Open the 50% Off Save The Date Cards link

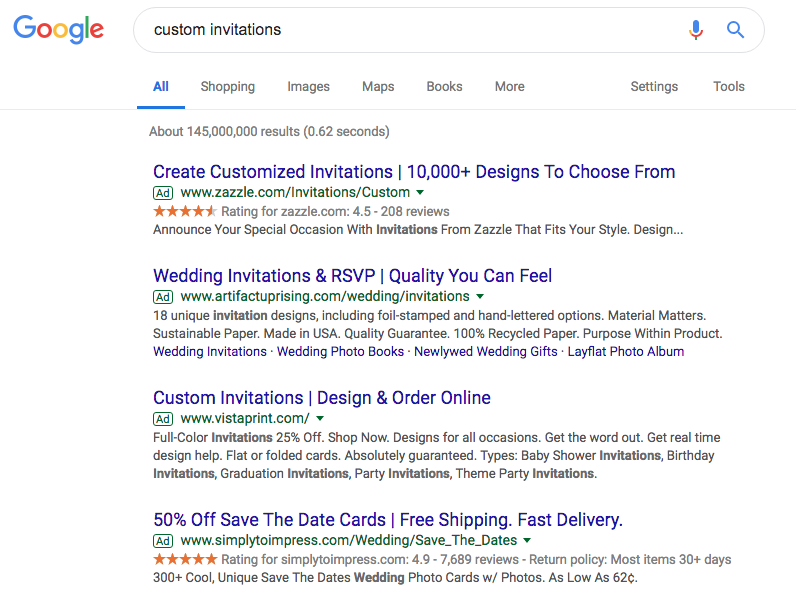click(388, 519)
